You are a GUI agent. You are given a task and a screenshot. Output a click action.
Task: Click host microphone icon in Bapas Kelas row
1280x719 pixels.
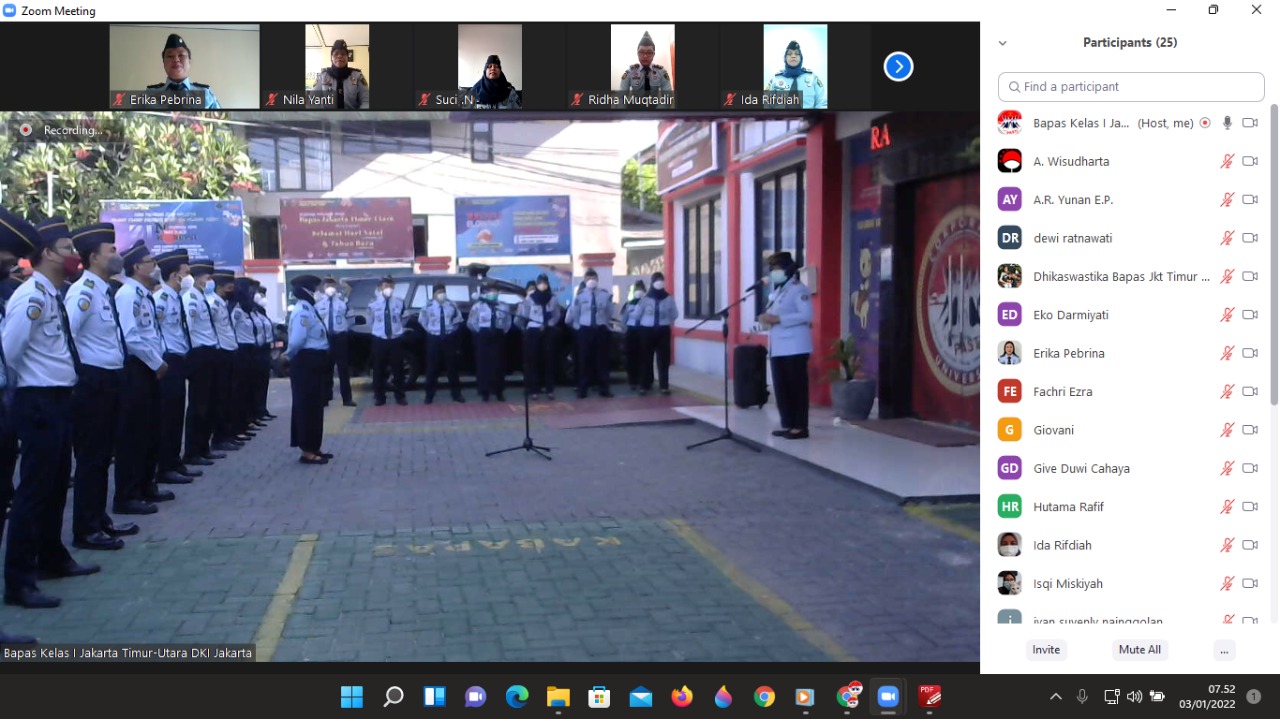[1228, 123]
